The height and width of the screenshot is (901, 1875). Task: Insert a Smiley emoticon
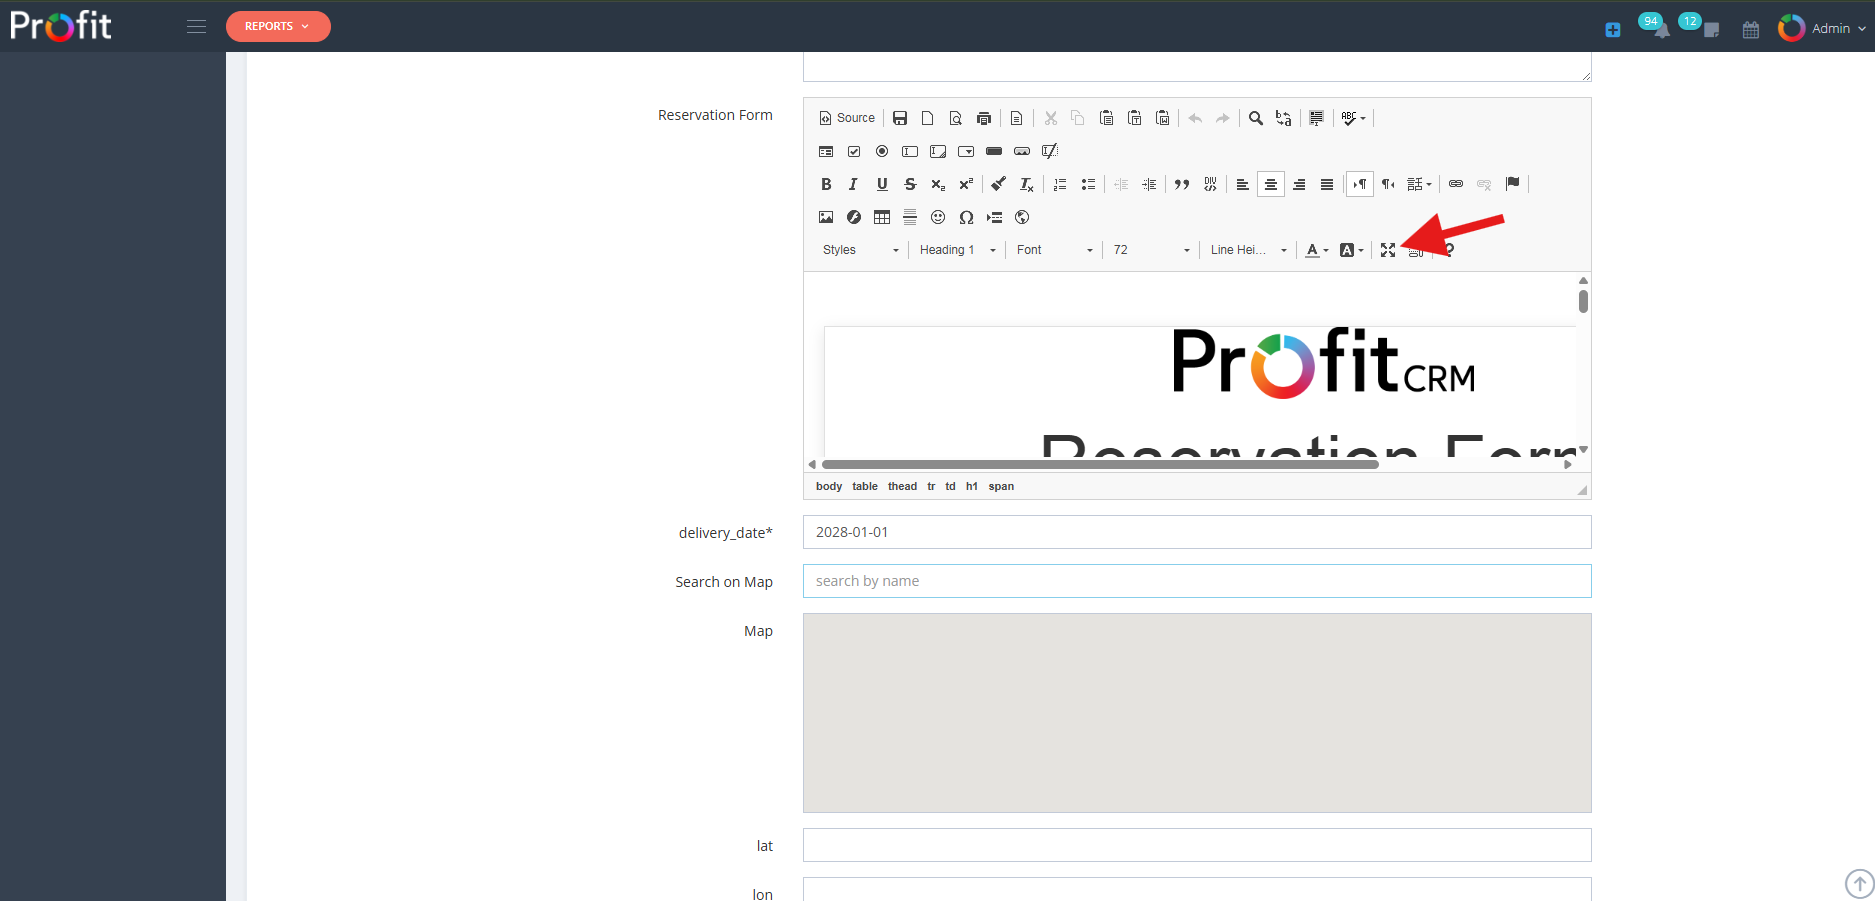click(x=938, y=217)
